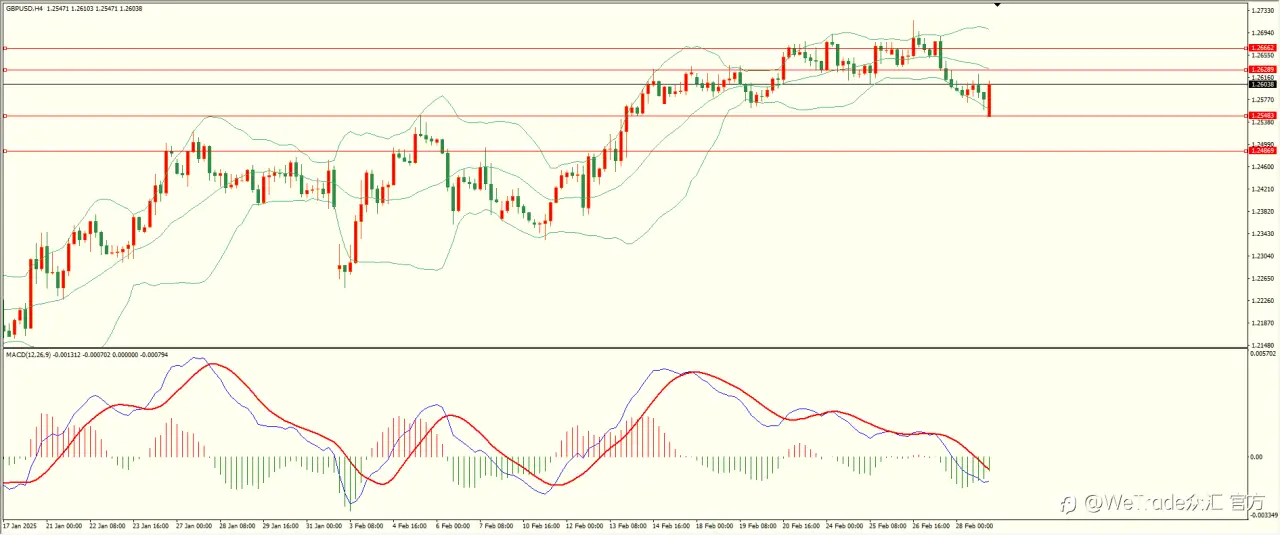Select the left anchor of the 1.24869 line

pyautogui.click(x=5, y=151)
